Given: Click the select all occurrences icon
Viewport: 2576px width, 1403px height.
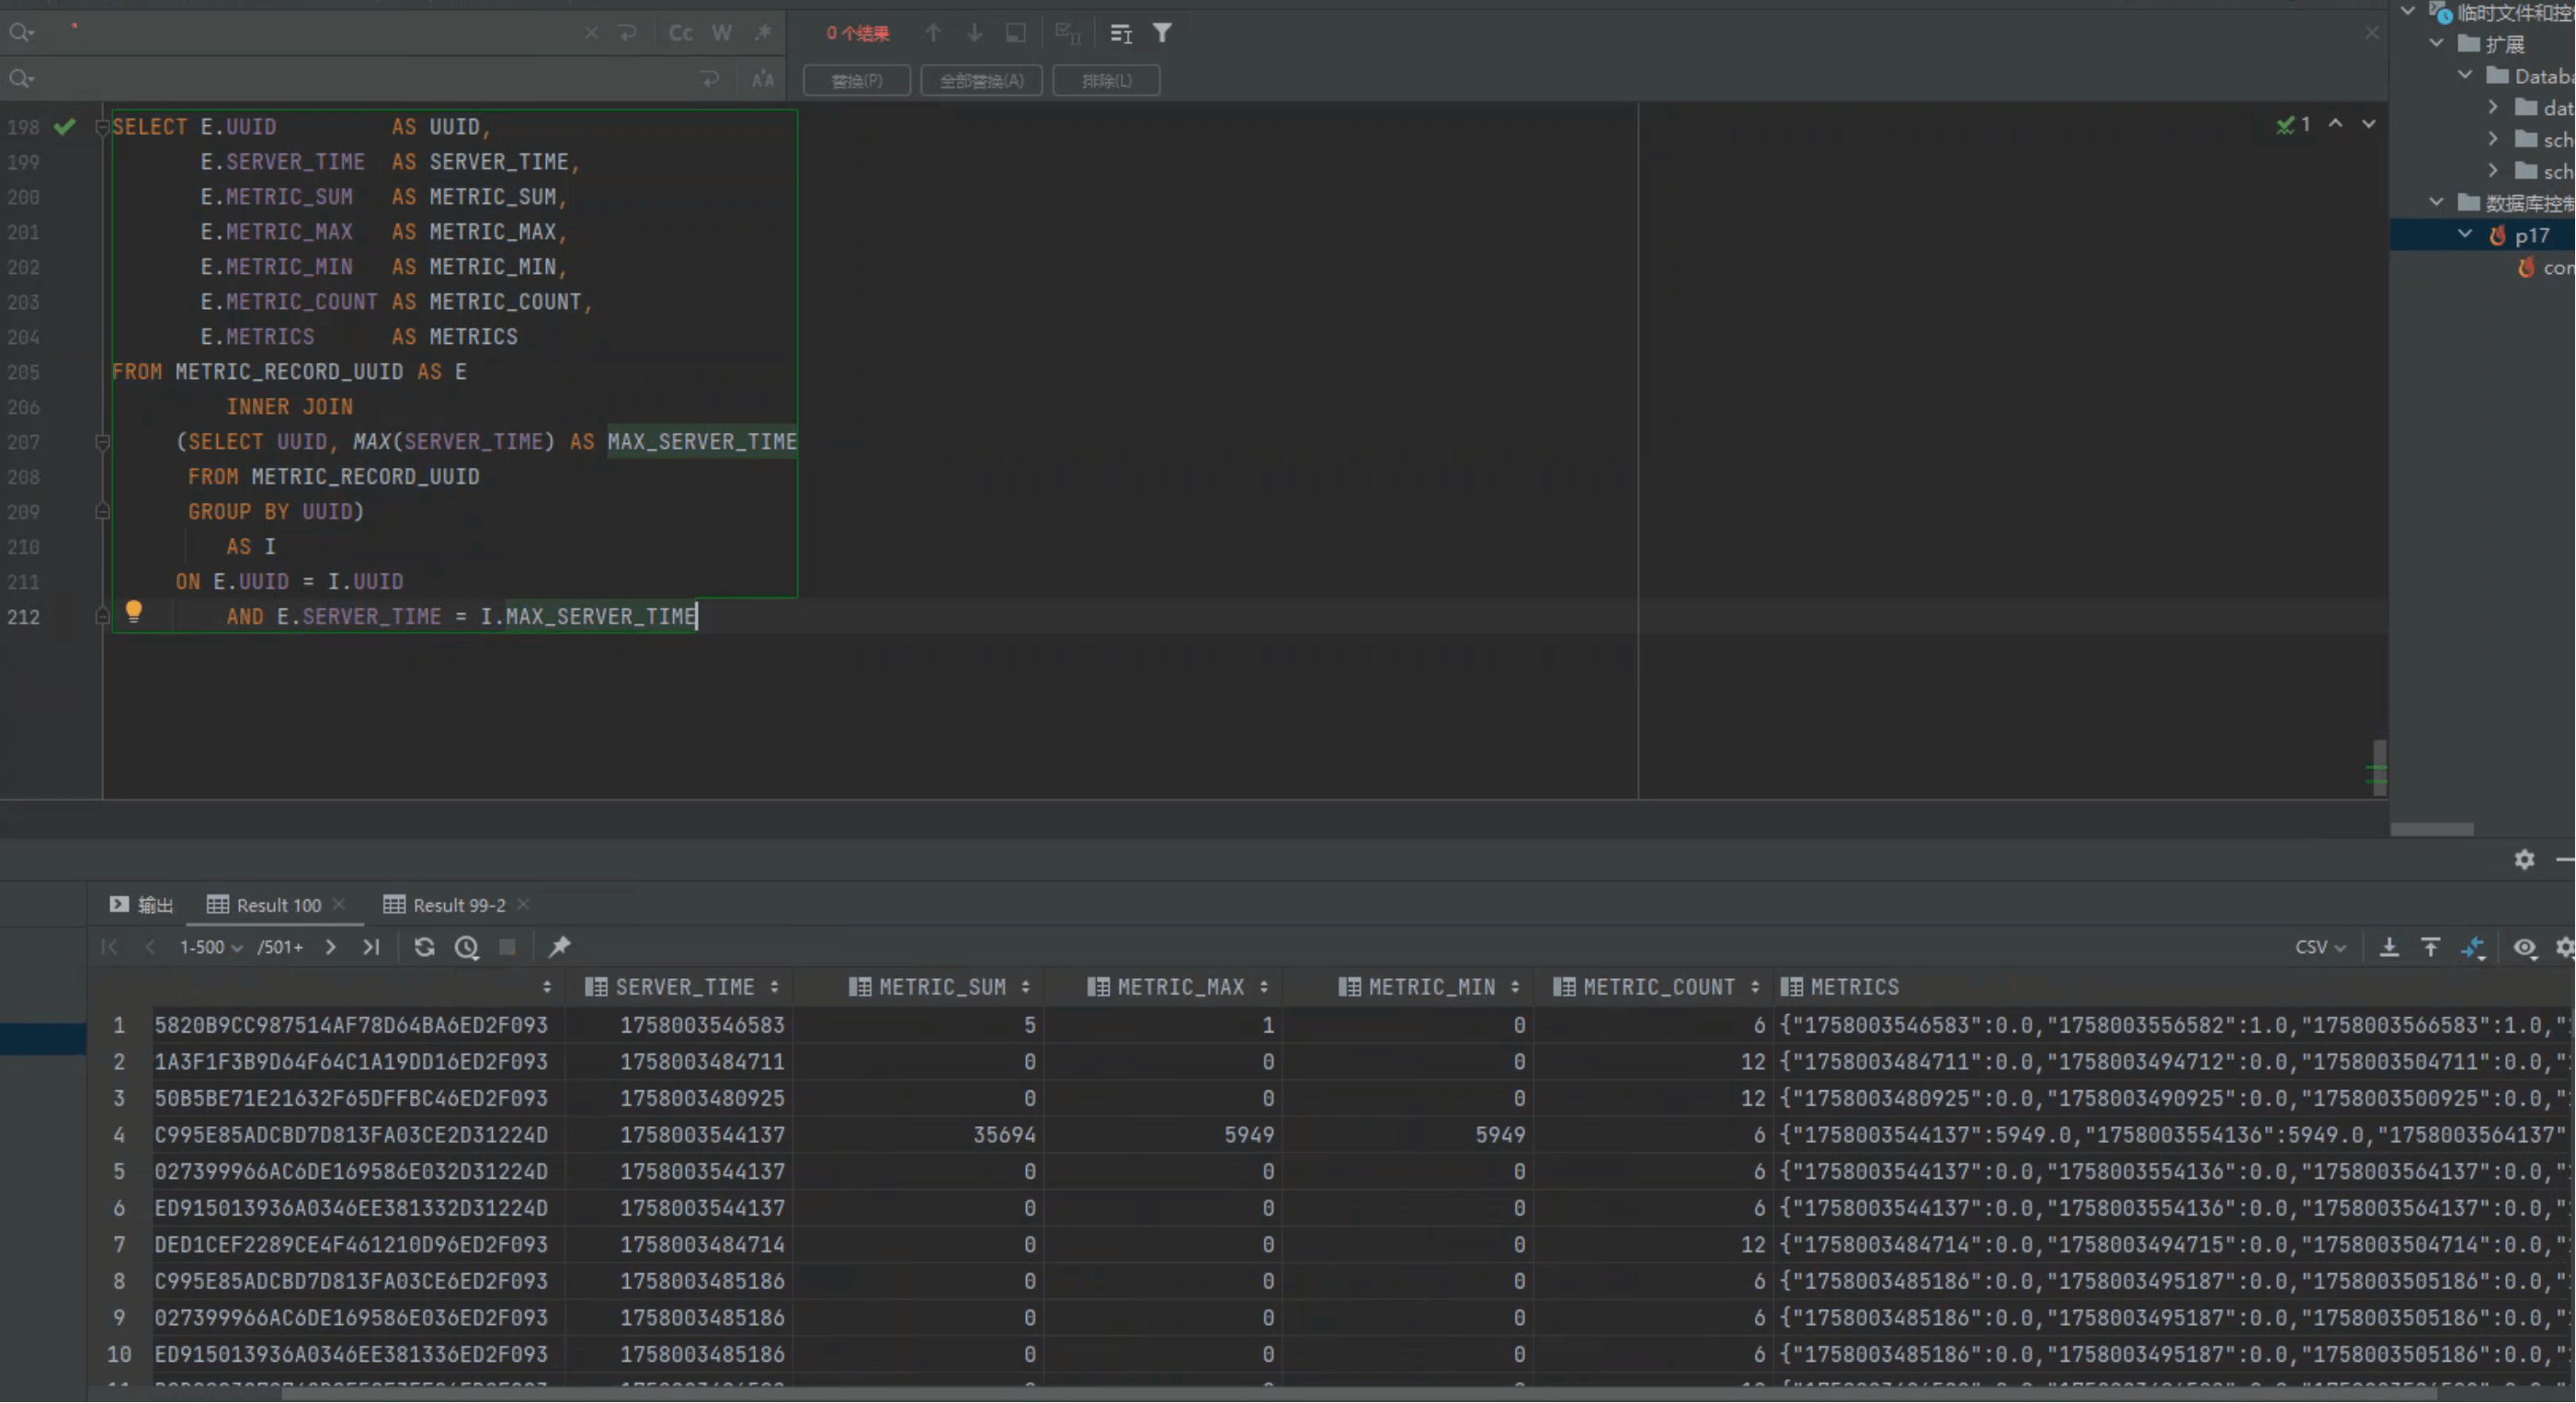Looking at the screenshot, I should coord(1068,33).
